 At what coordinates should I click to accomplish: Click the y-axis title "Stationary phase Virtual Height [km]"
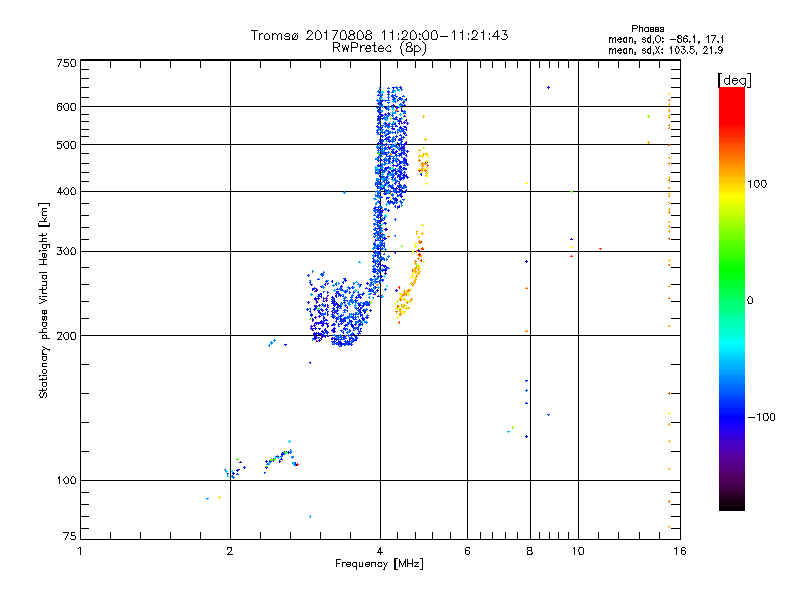[43, 300]
